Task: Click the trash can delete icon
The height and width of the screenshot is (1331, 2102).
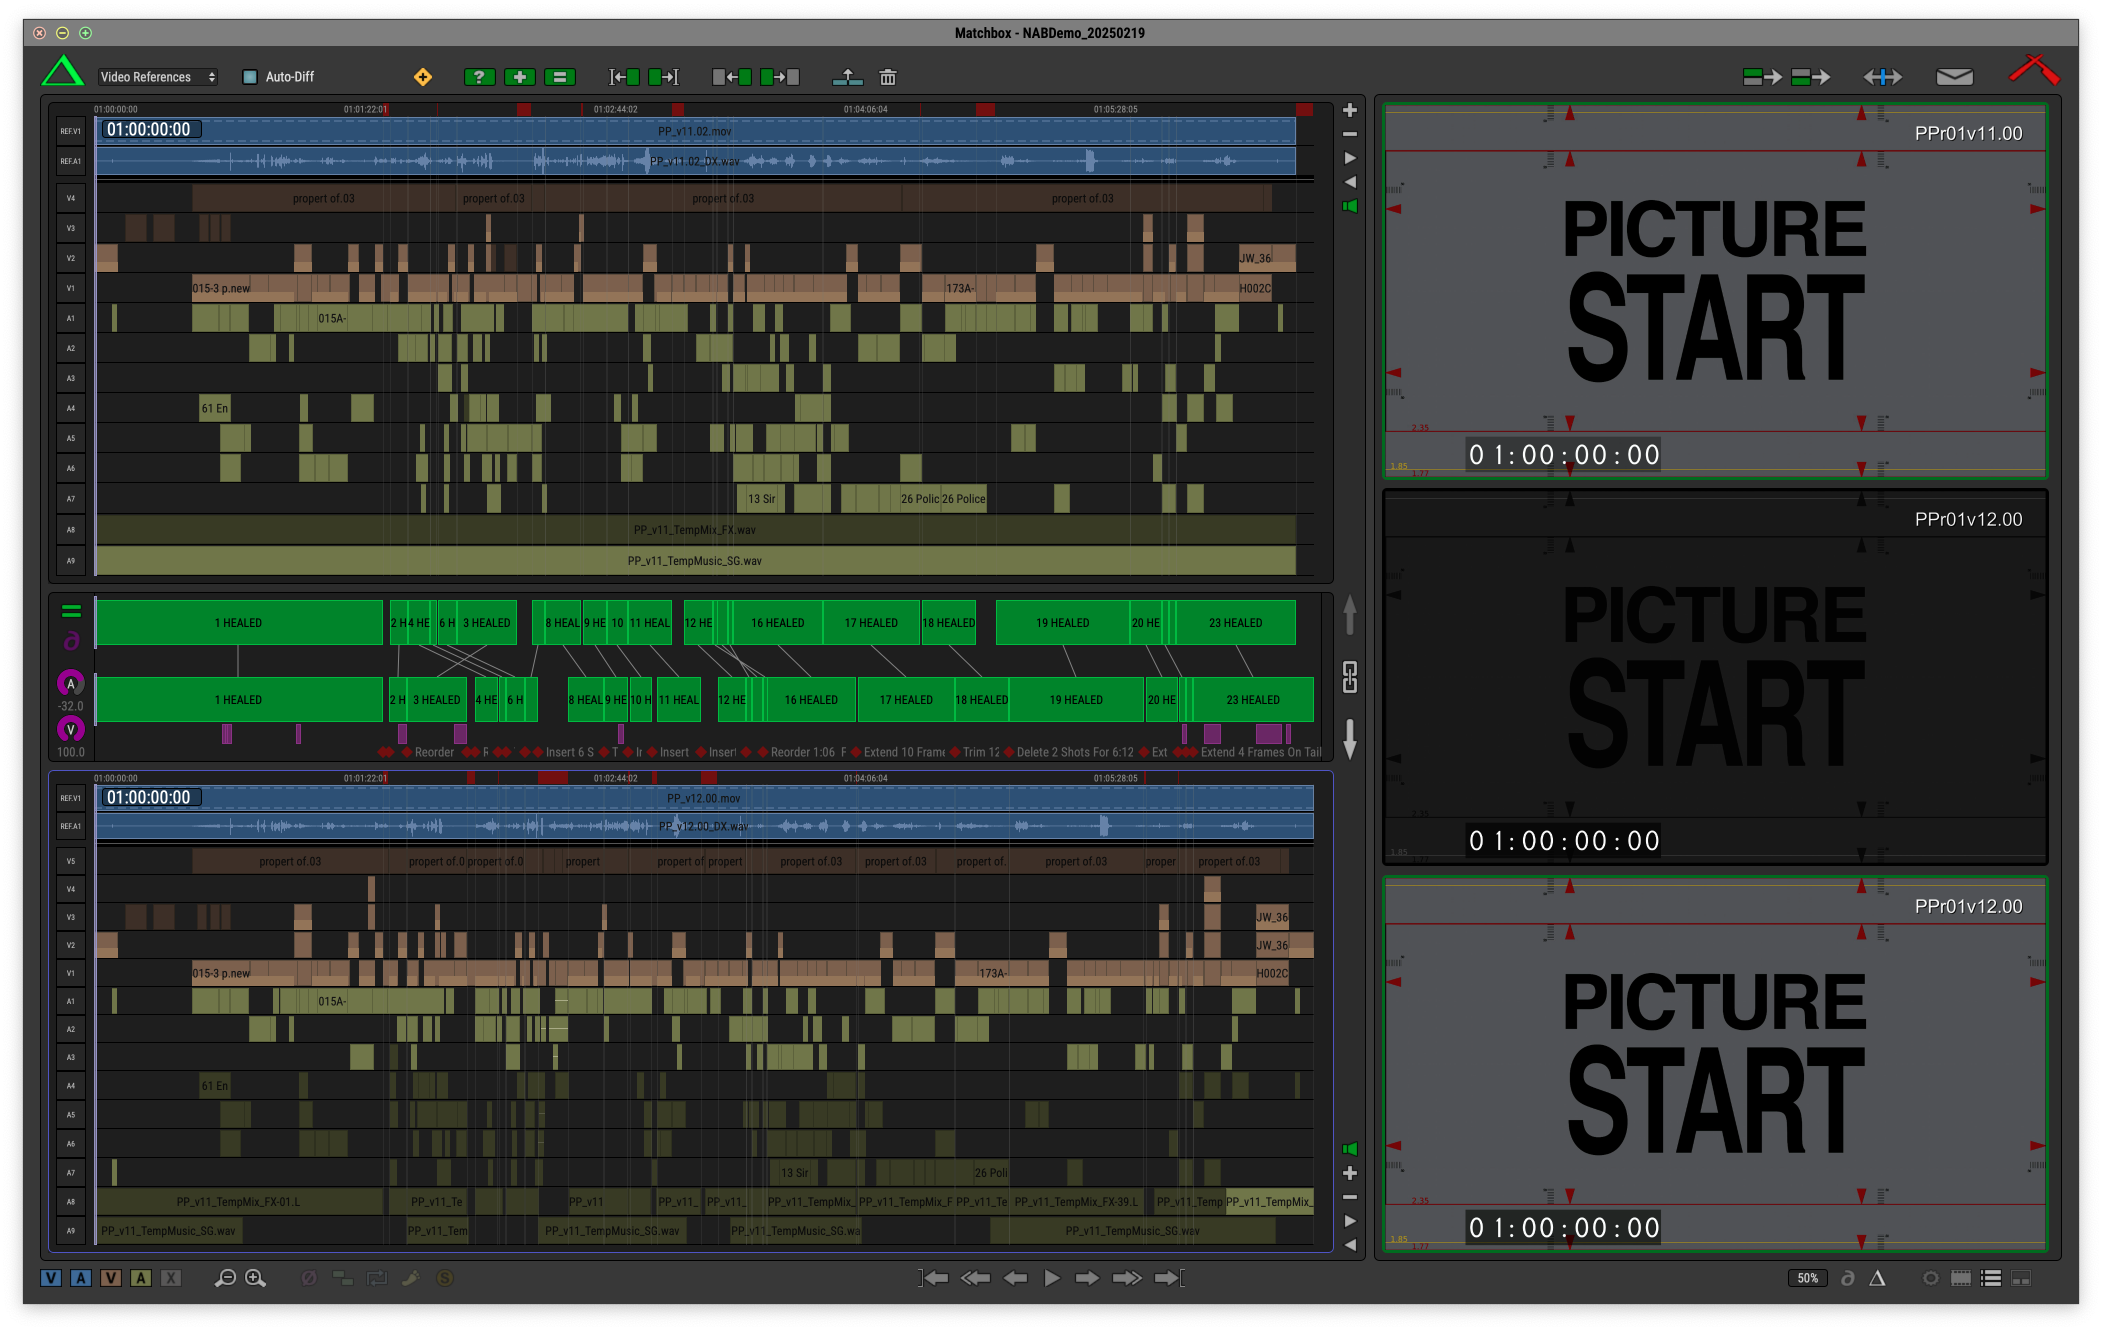Action: [887, 77]
